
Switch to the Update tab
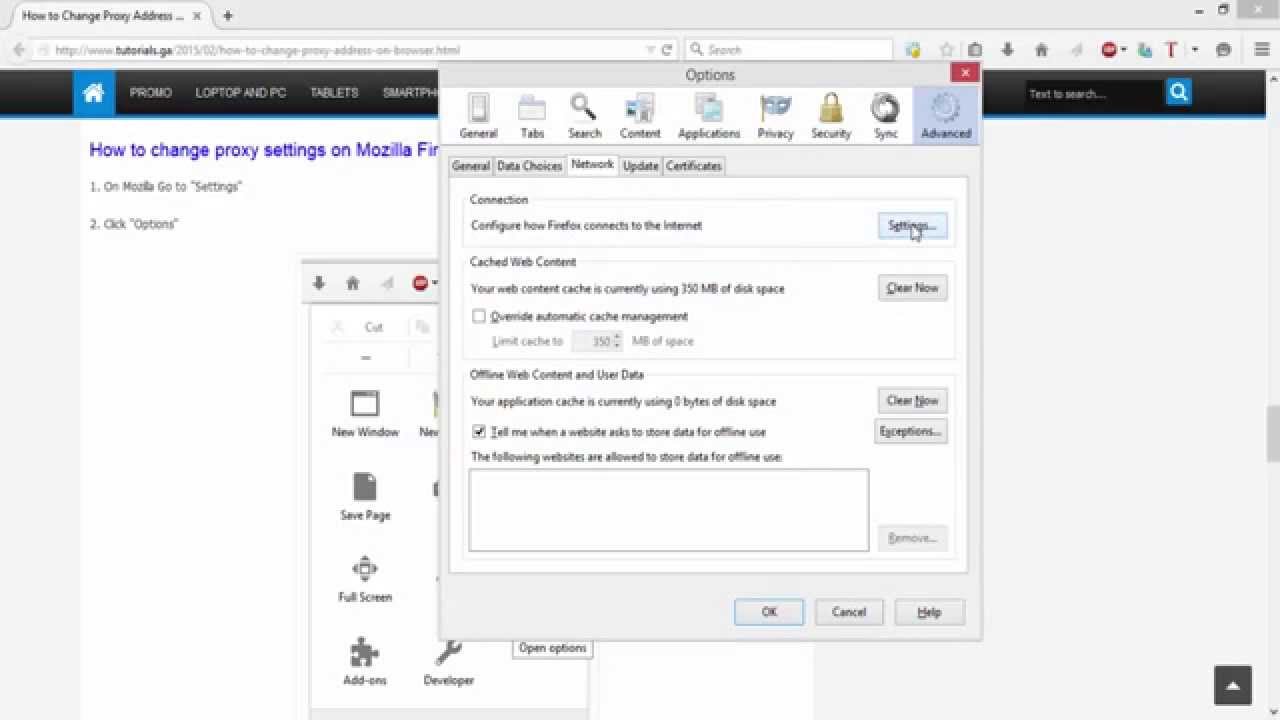click(640, 166)
